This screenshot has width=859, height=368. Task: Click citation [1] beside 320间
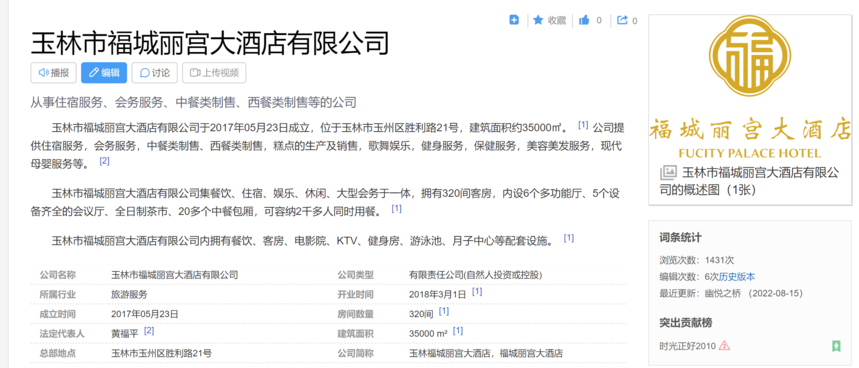(x=444, y=311)
